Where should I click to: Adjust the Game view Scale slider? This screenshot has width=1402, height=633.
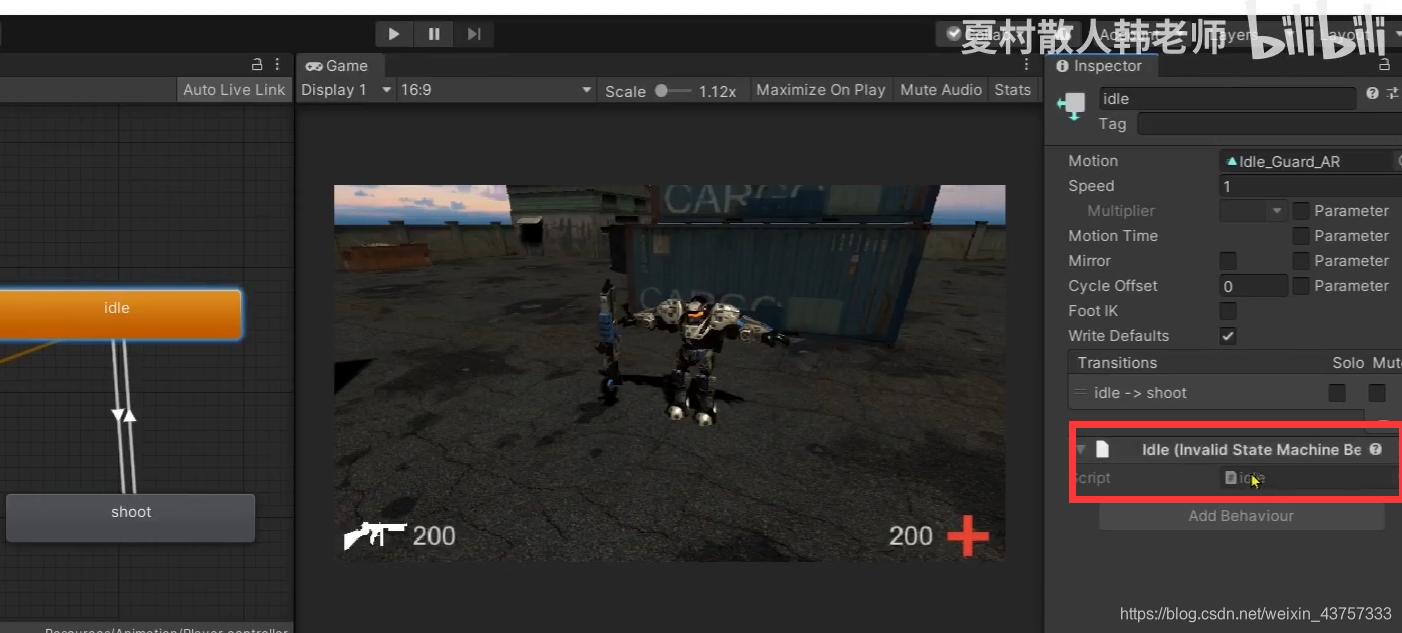(x=672, y=90)
